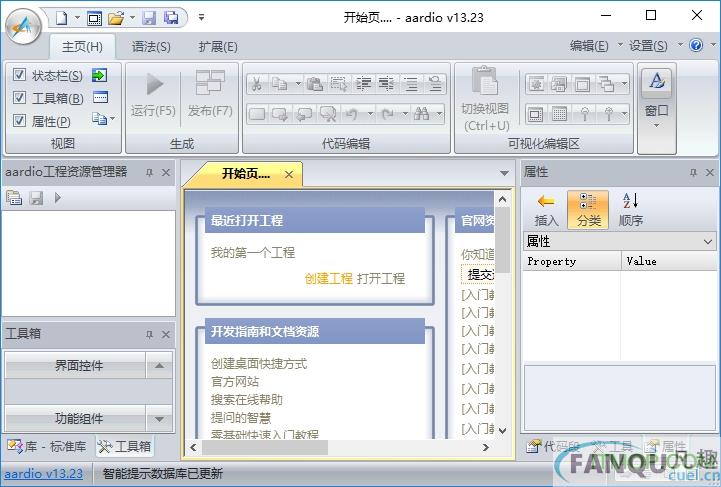Click 创建桌面快捷方式 link

tap(259, 364)
